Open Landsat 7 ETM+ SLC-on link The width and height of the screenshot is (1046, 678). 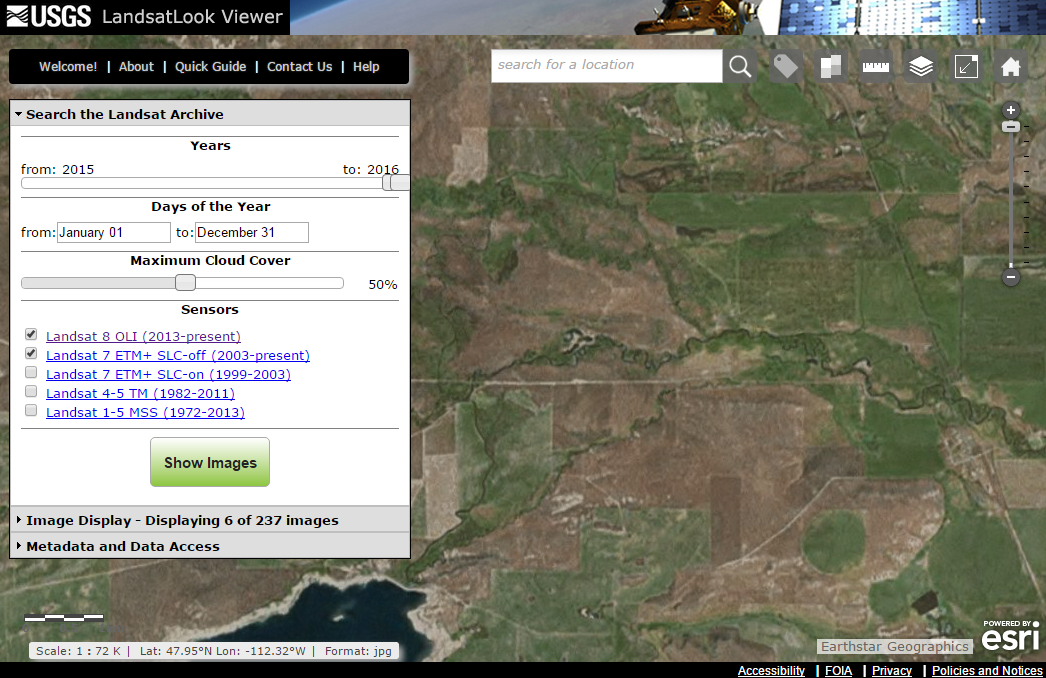168,374
